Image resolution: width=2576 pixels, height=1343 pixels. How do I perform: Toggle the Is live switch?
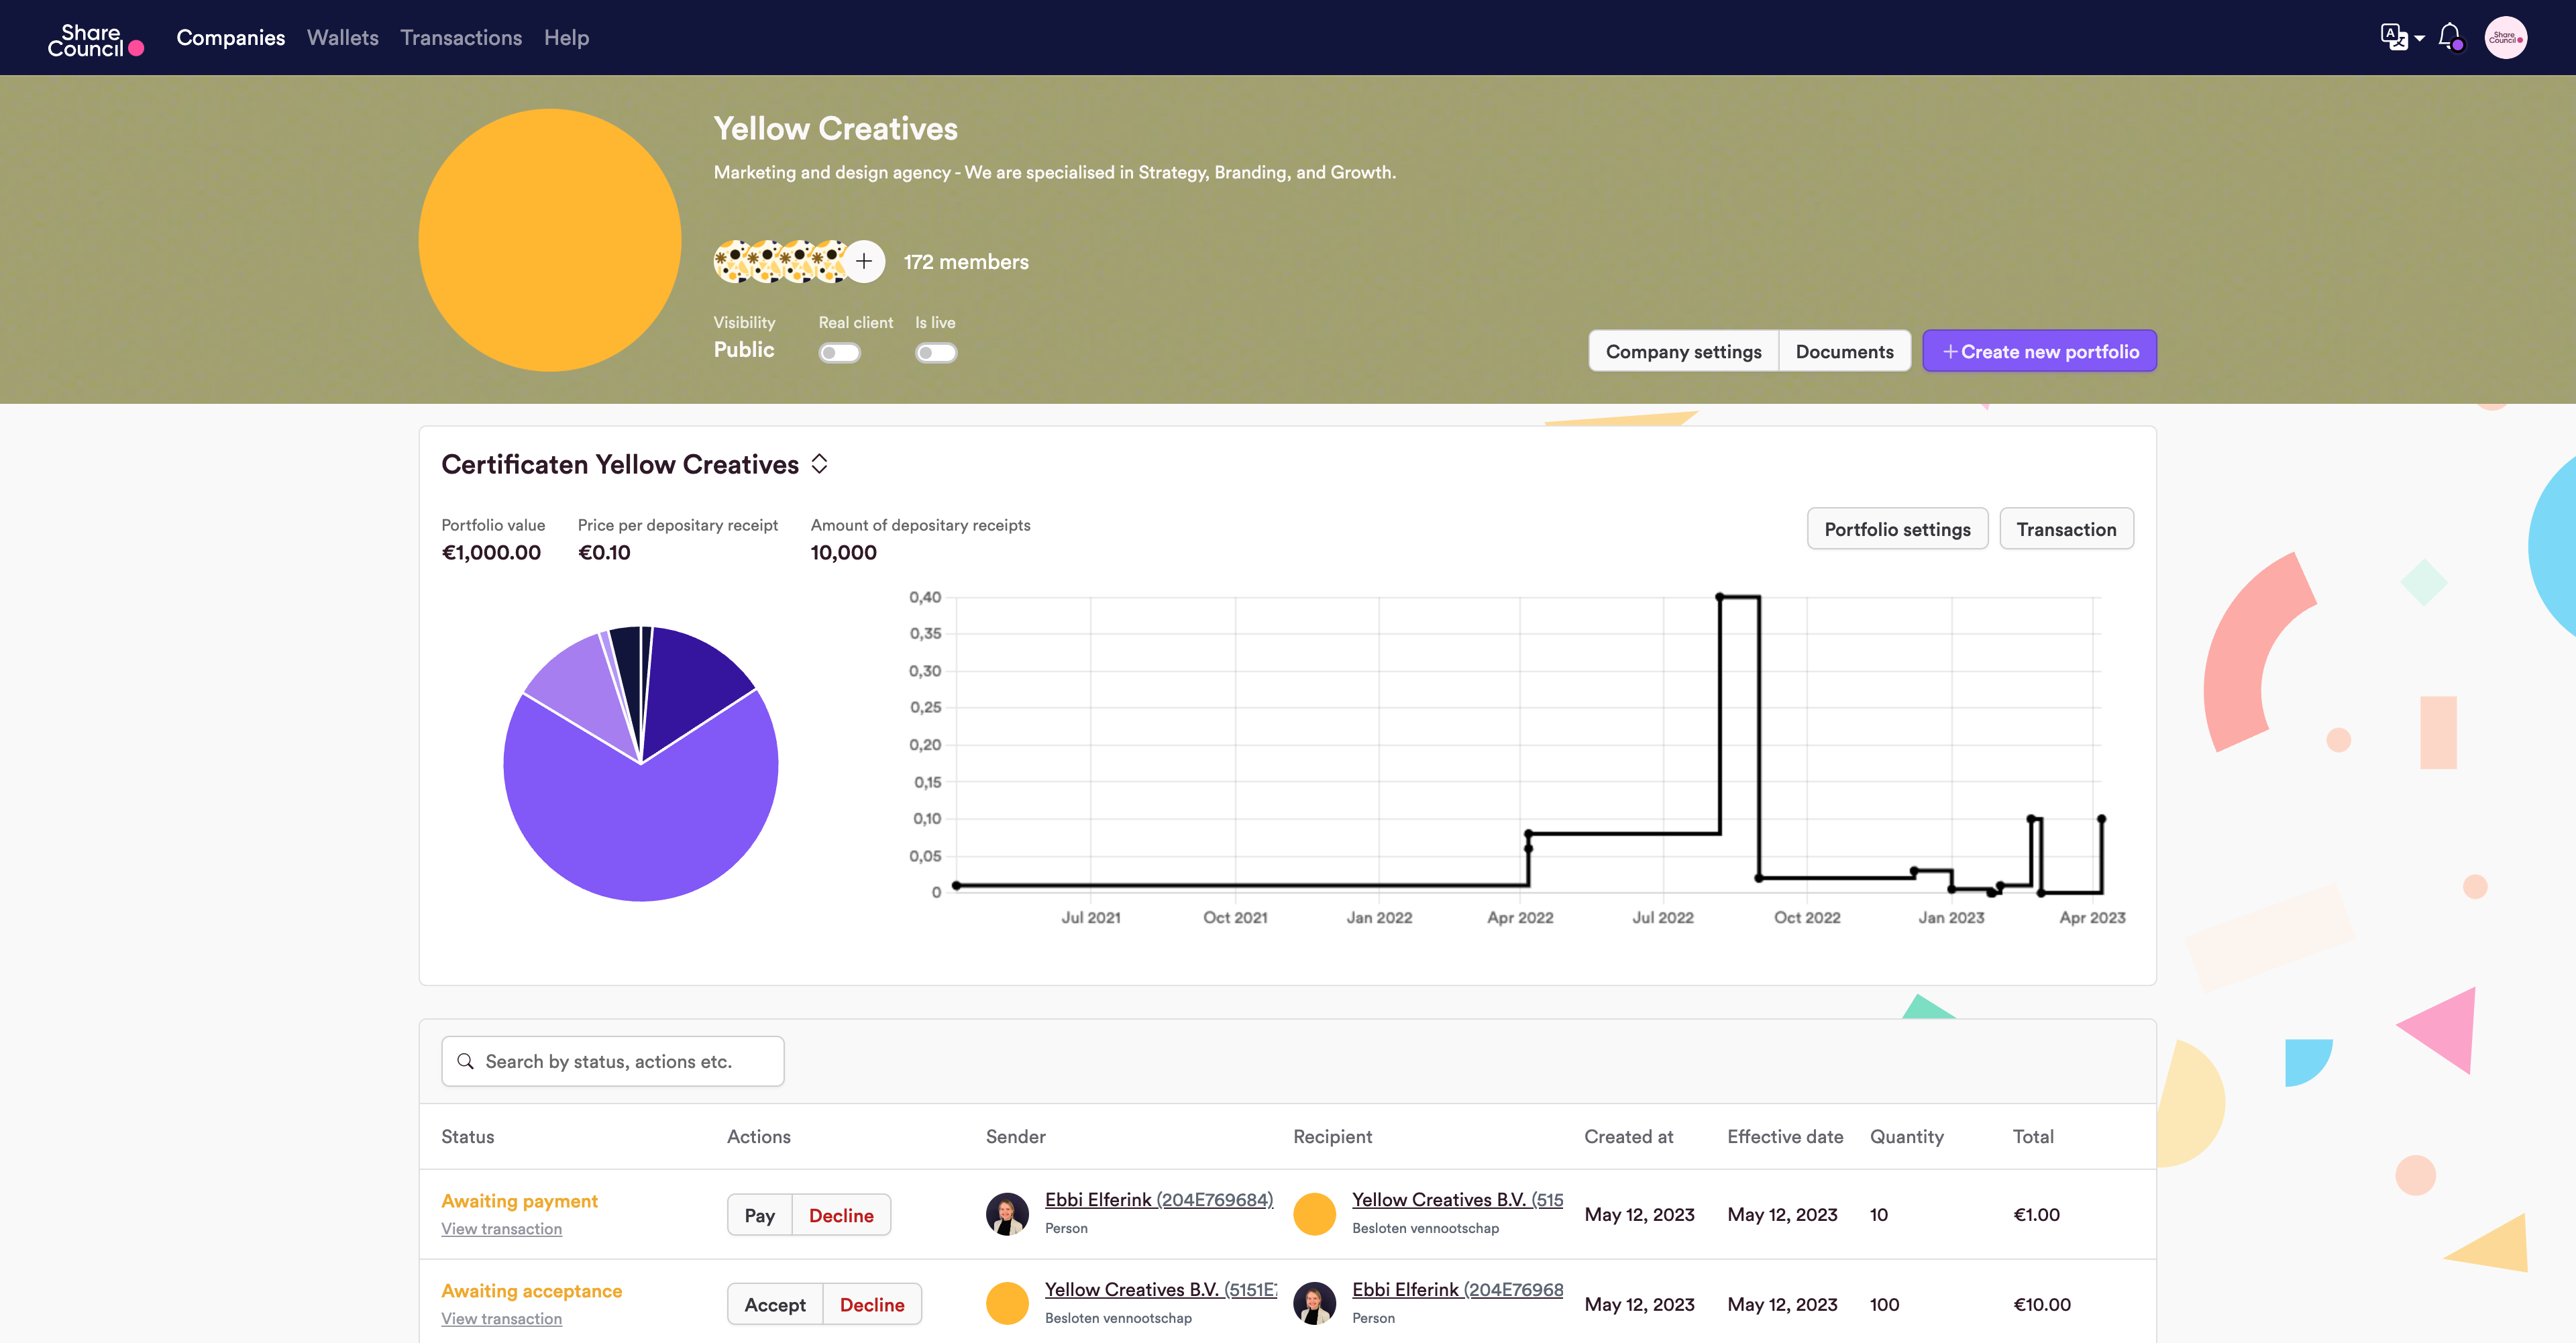pos(936,353)
